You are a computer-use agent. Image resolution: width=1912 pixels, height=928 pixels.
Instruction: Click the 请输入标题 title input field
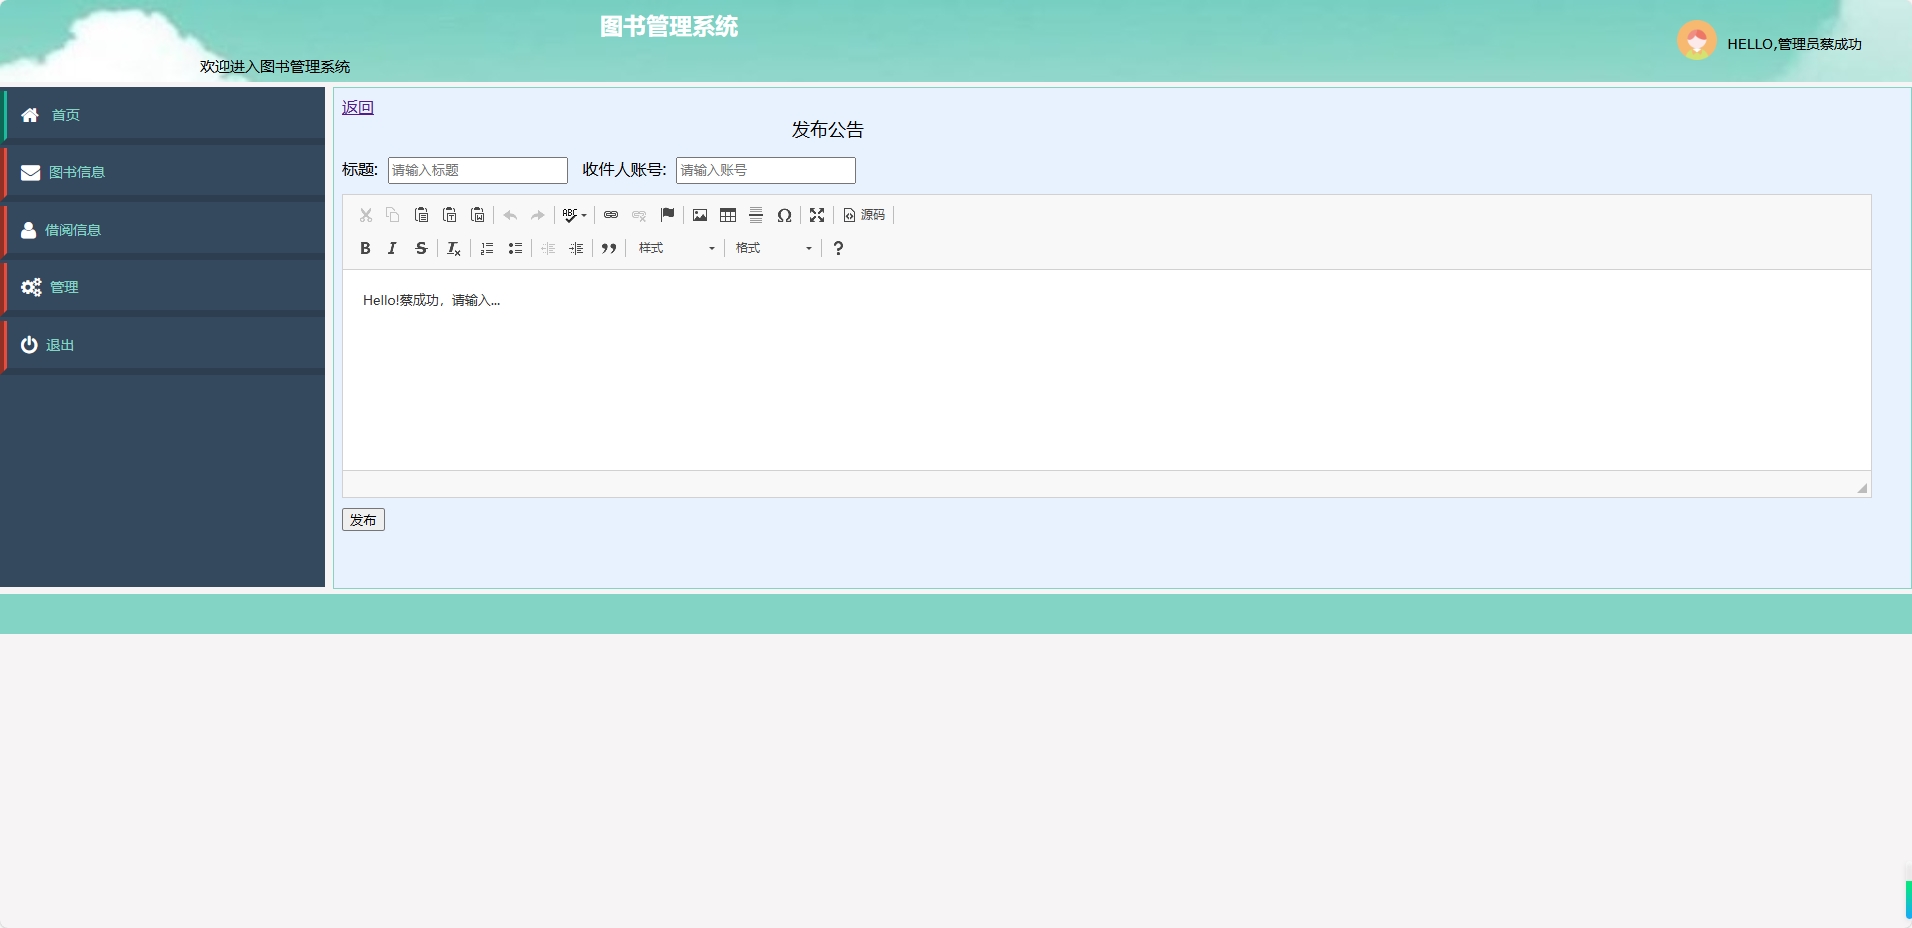pyautogui.click(x=477, y=170)
